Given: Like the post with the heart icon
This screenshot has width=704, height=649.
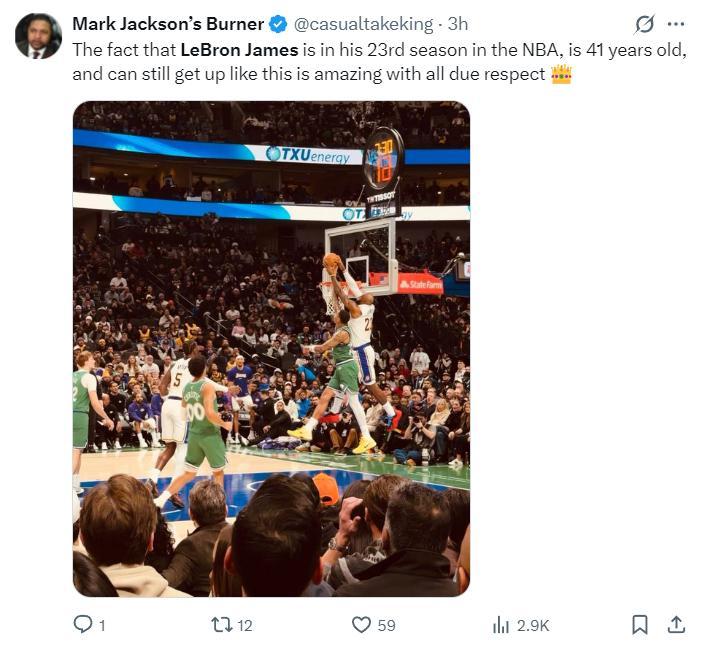Looking at the screenshot, I should pyautogui.click(x=361, y=624).
